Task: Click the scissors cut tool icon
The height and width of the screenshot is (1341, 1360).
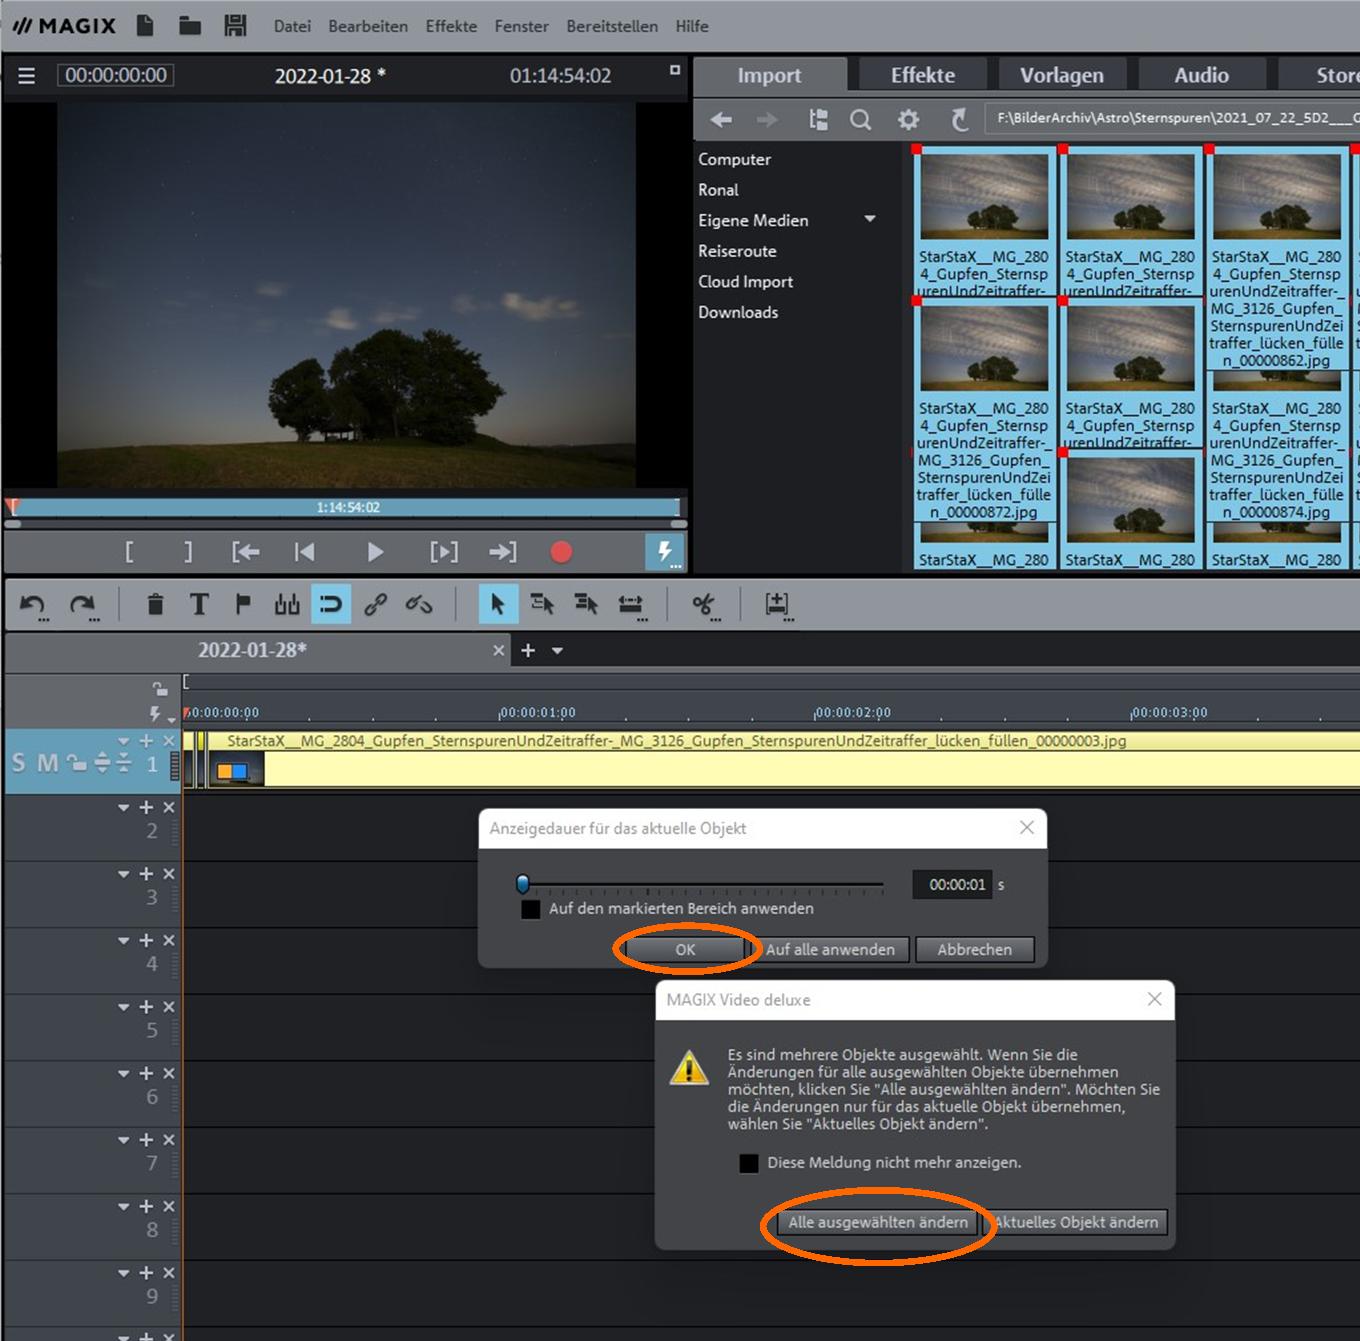Action: [703, 604]
